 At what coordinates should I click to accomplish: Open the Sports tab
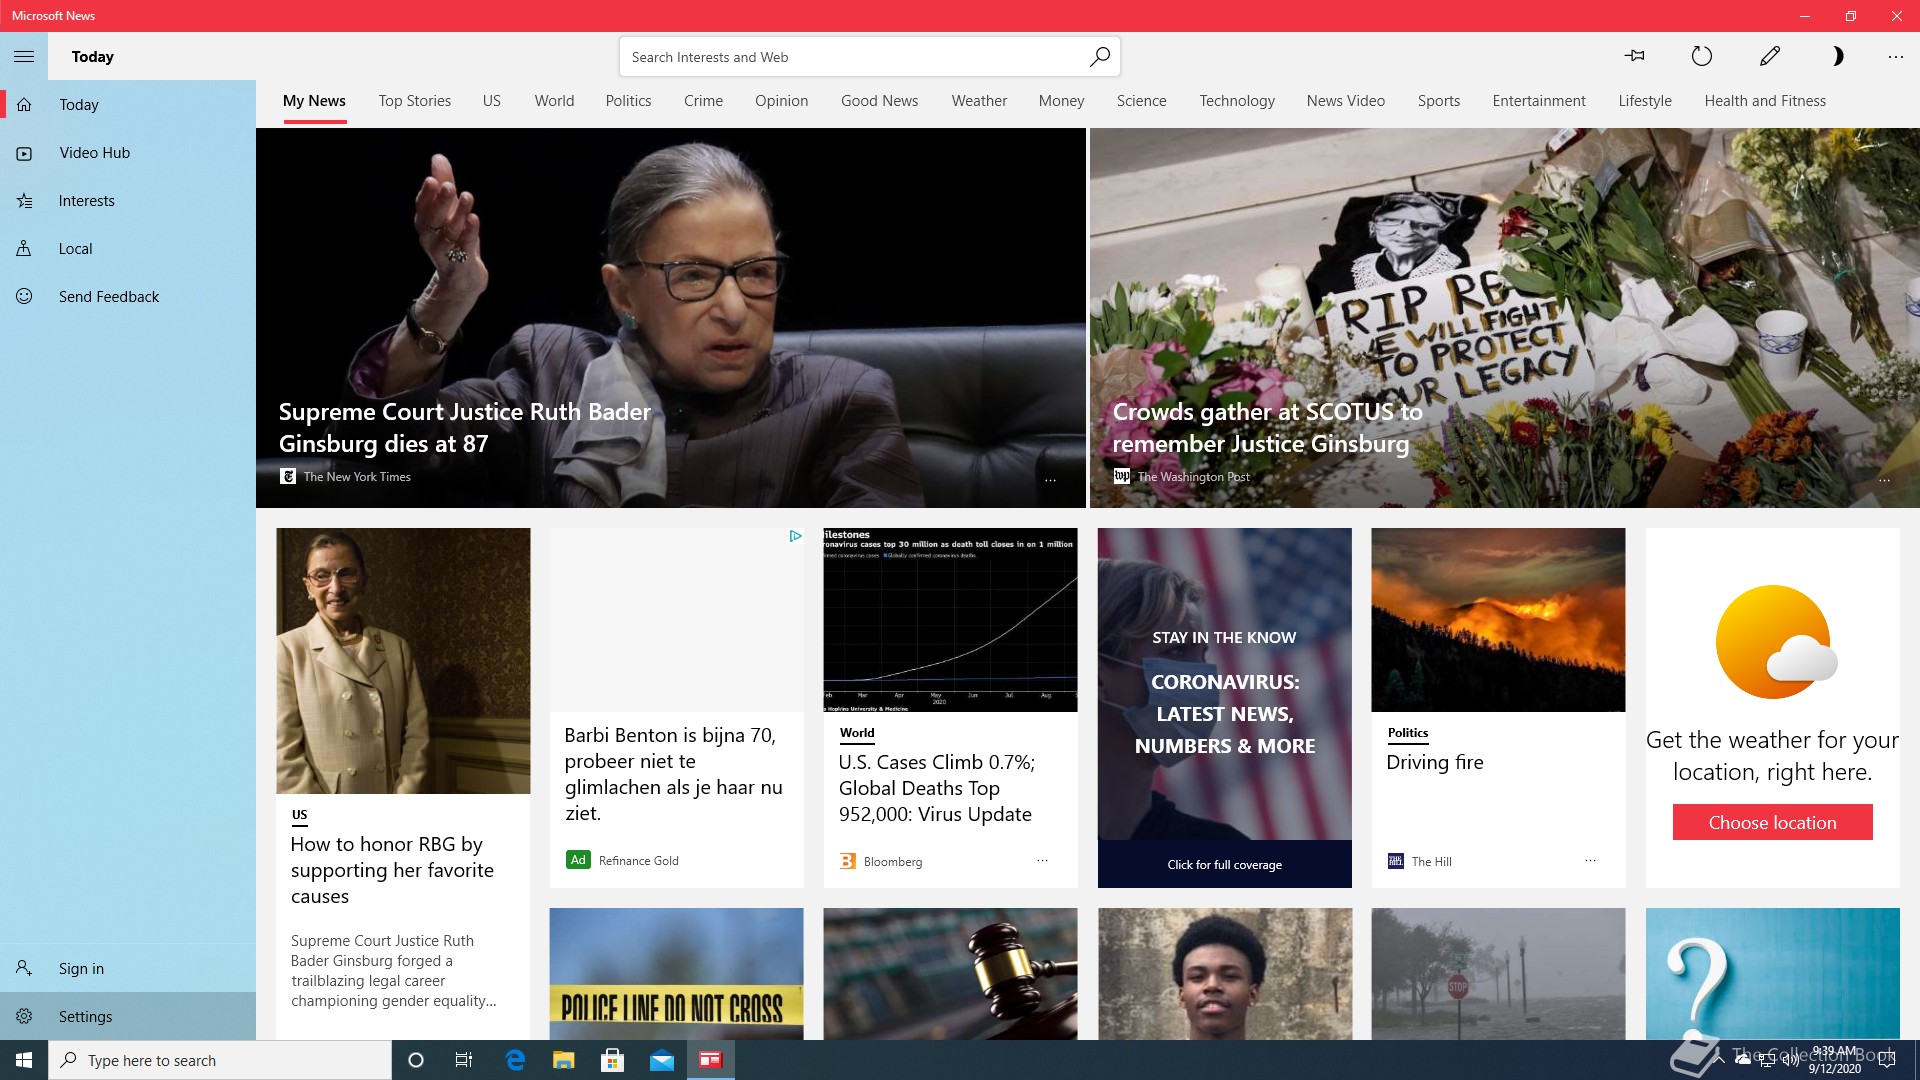pyautogui.click(x=1438, y=101)
